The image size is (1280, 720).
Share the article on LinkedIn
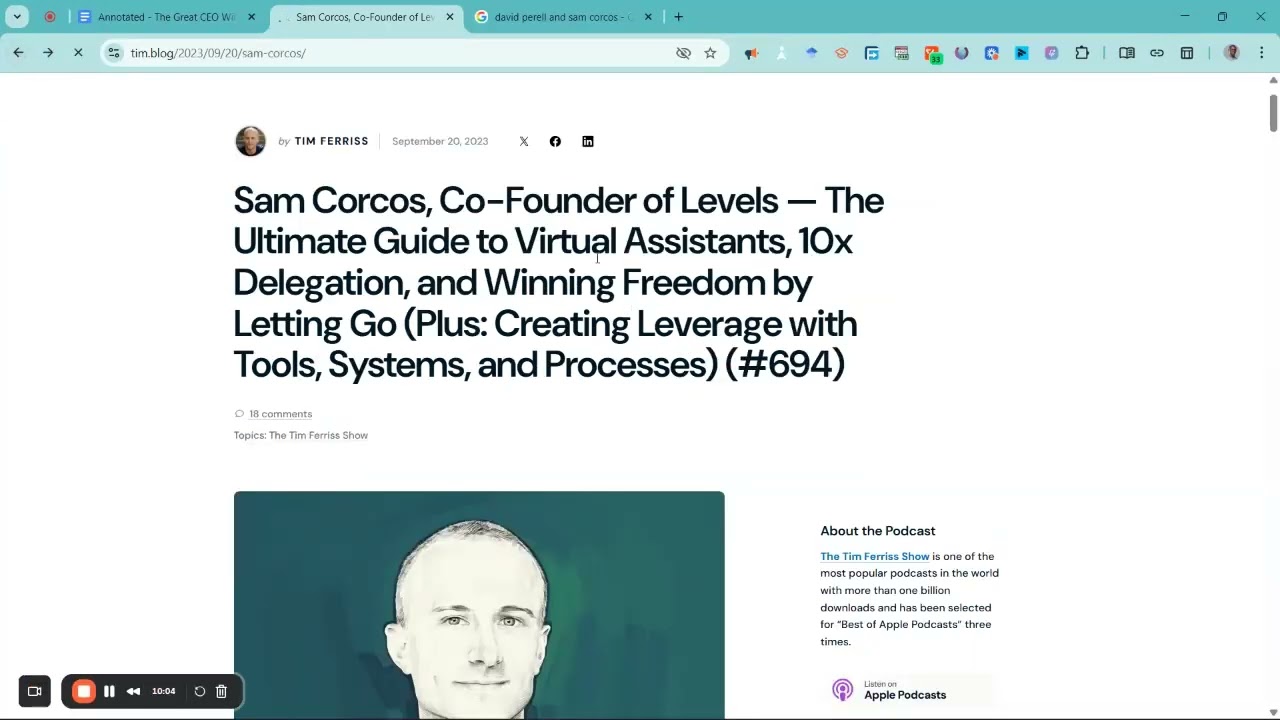[x=588, y=141]
